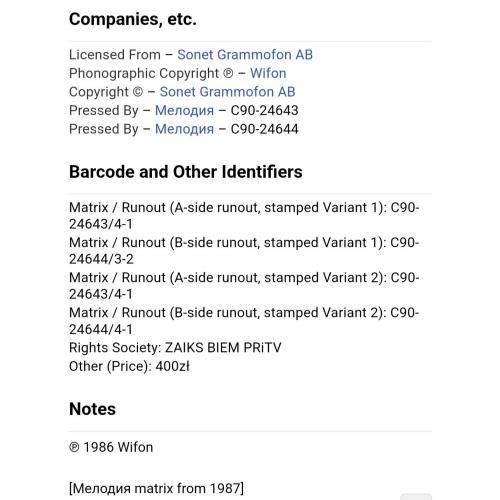Click the B-side runout Variant 2 matrix entry

tap(244, 321)
